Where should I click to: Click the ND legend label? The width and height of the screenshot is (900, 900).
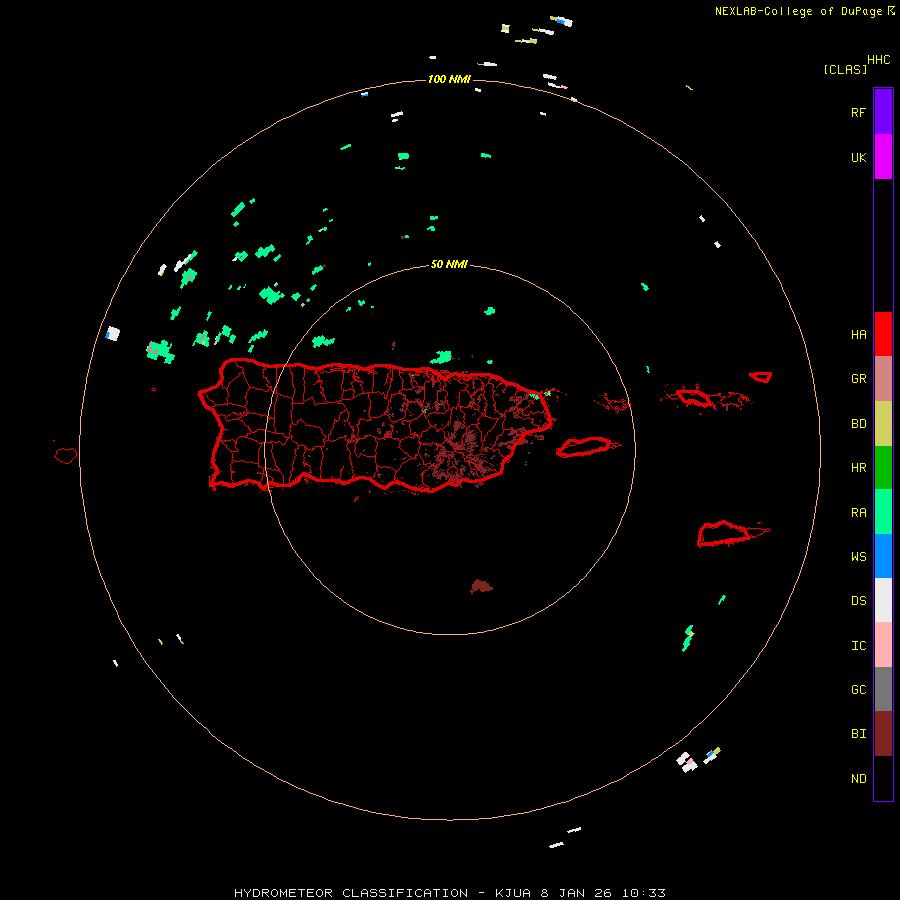tap(858, 779)
